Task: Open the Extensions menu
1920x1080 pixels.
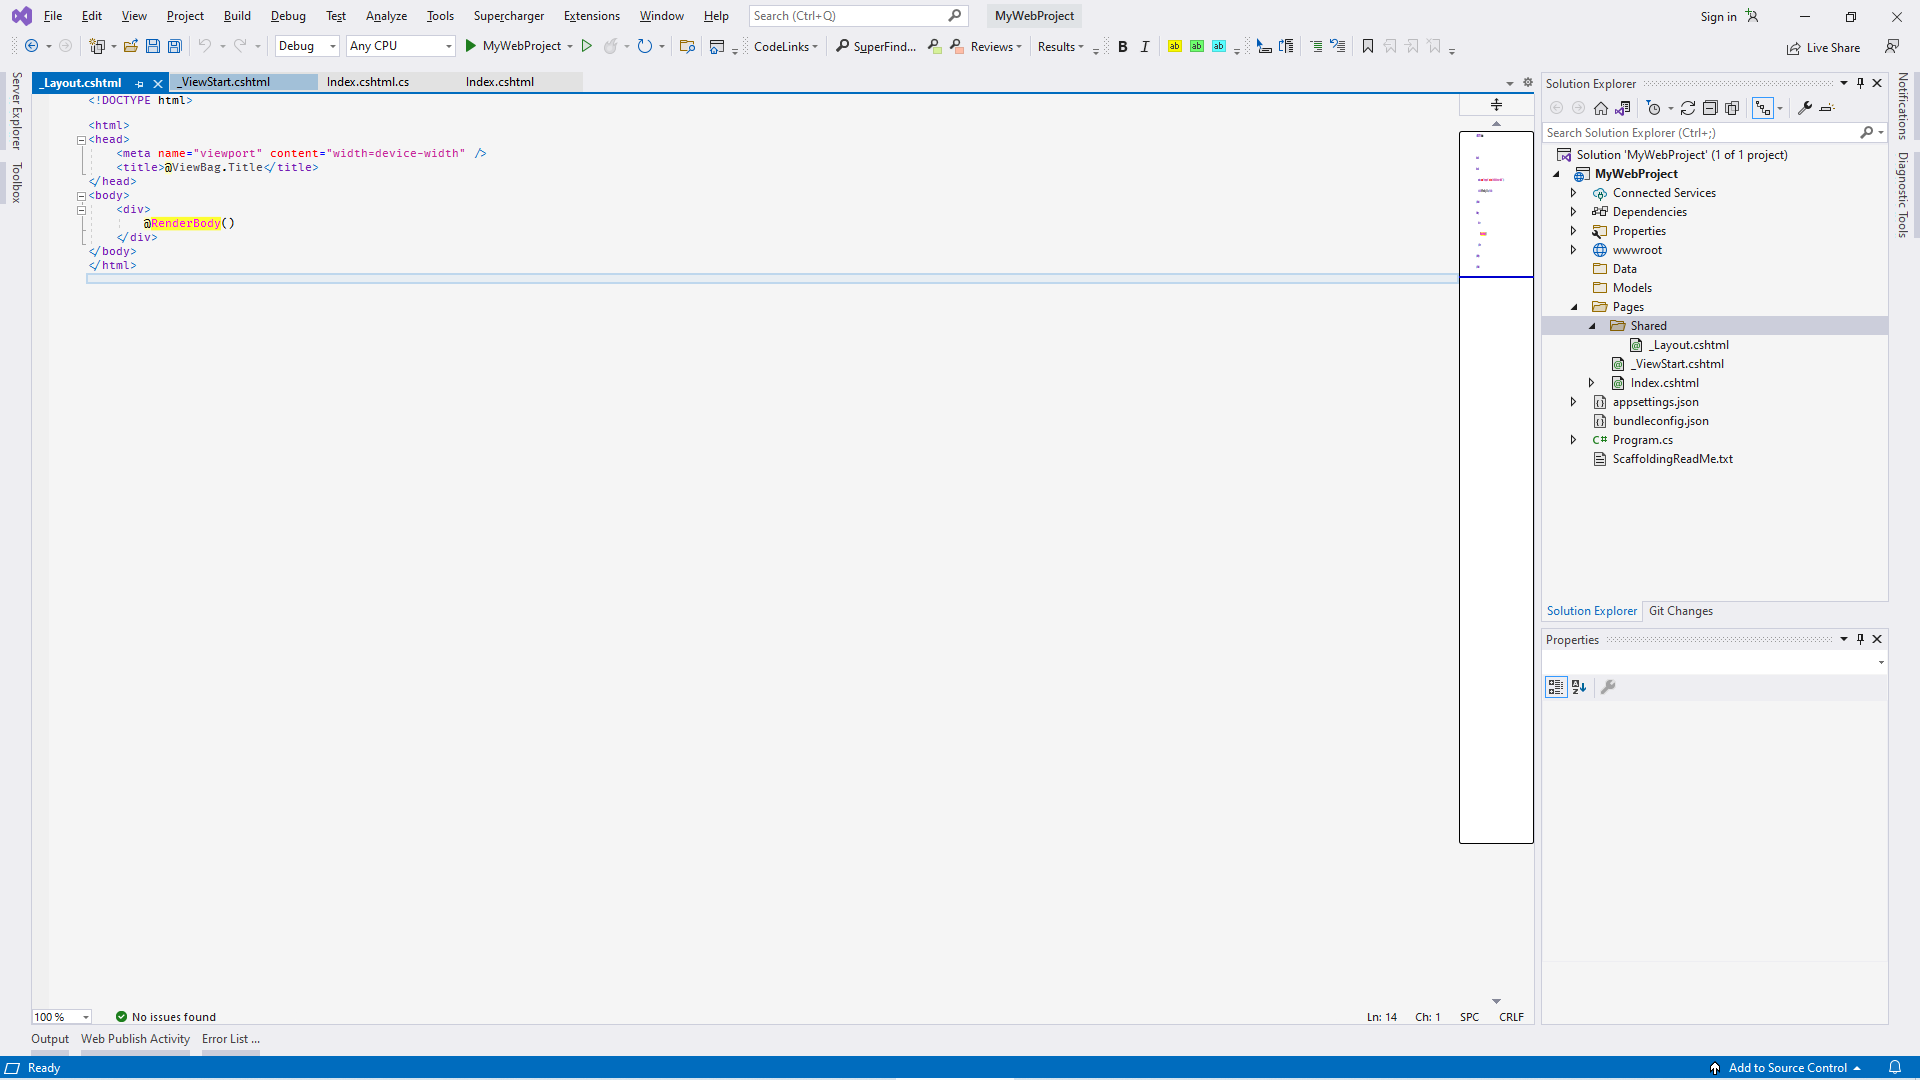Action: point(591,16)
